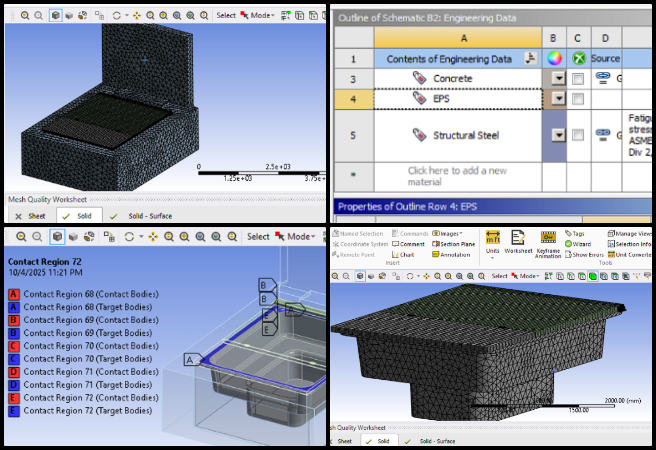Image resolution: width=656 pixels, height=450 pixels.
Task: Open the Keyframe Animation tool
Action: click(x=548, y=242)
